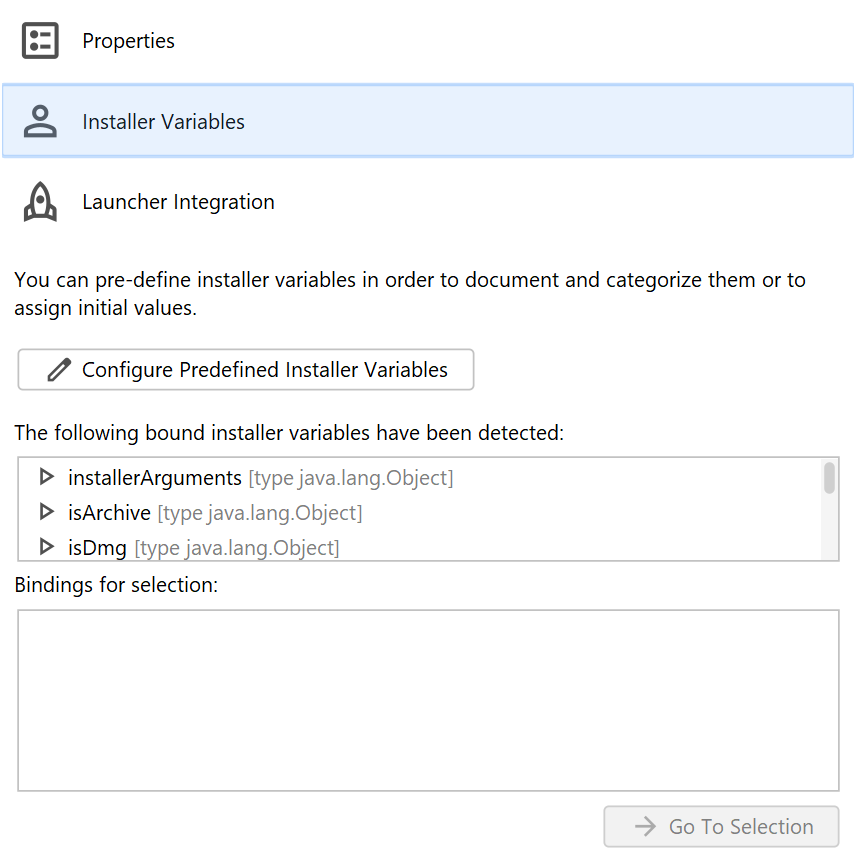Image resolution: width=854 pixels, height=863 pixels.
Task: Click the scrollbar track below the thumb
Action: click(x=829, y=530)
